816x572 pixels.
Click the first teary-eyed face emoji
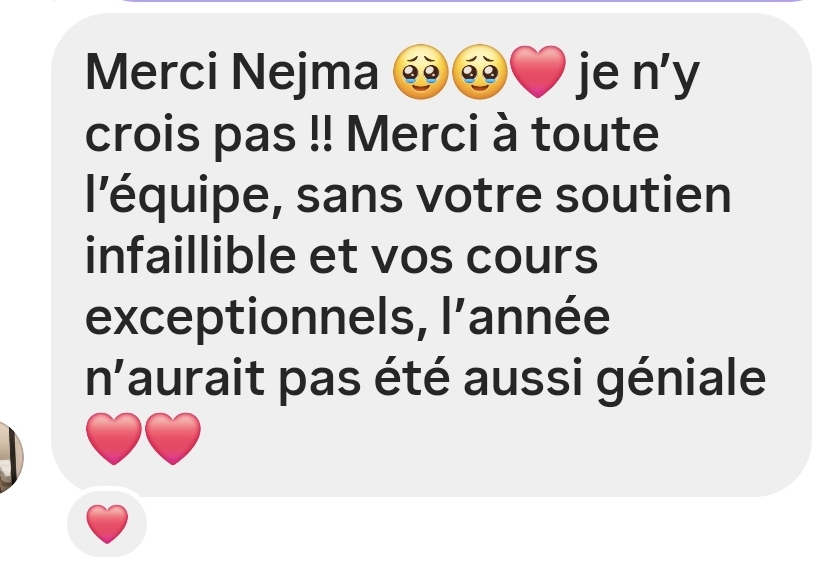[421, 72]
